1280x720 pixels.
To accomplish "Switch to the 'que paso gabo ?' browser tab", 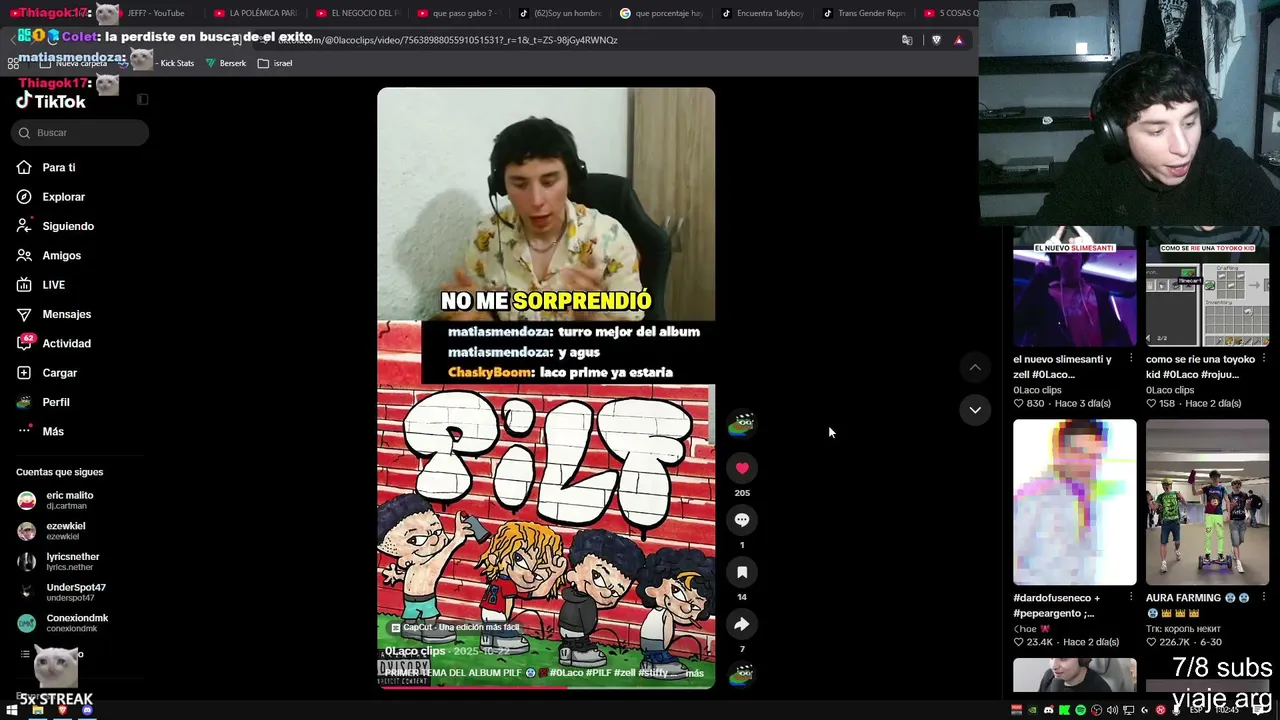I will click(x=459, y=13).
